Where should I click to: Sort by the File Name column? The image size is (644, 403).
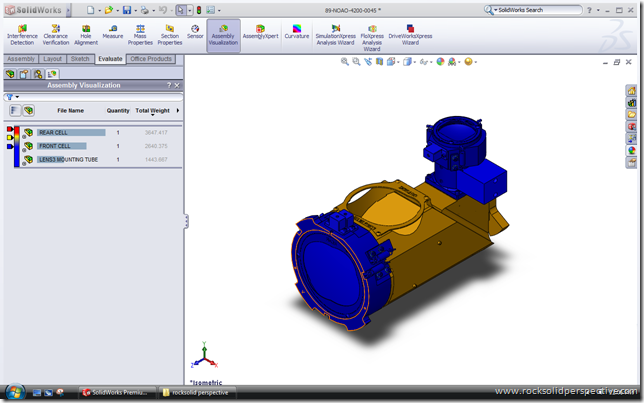(70, 111)
